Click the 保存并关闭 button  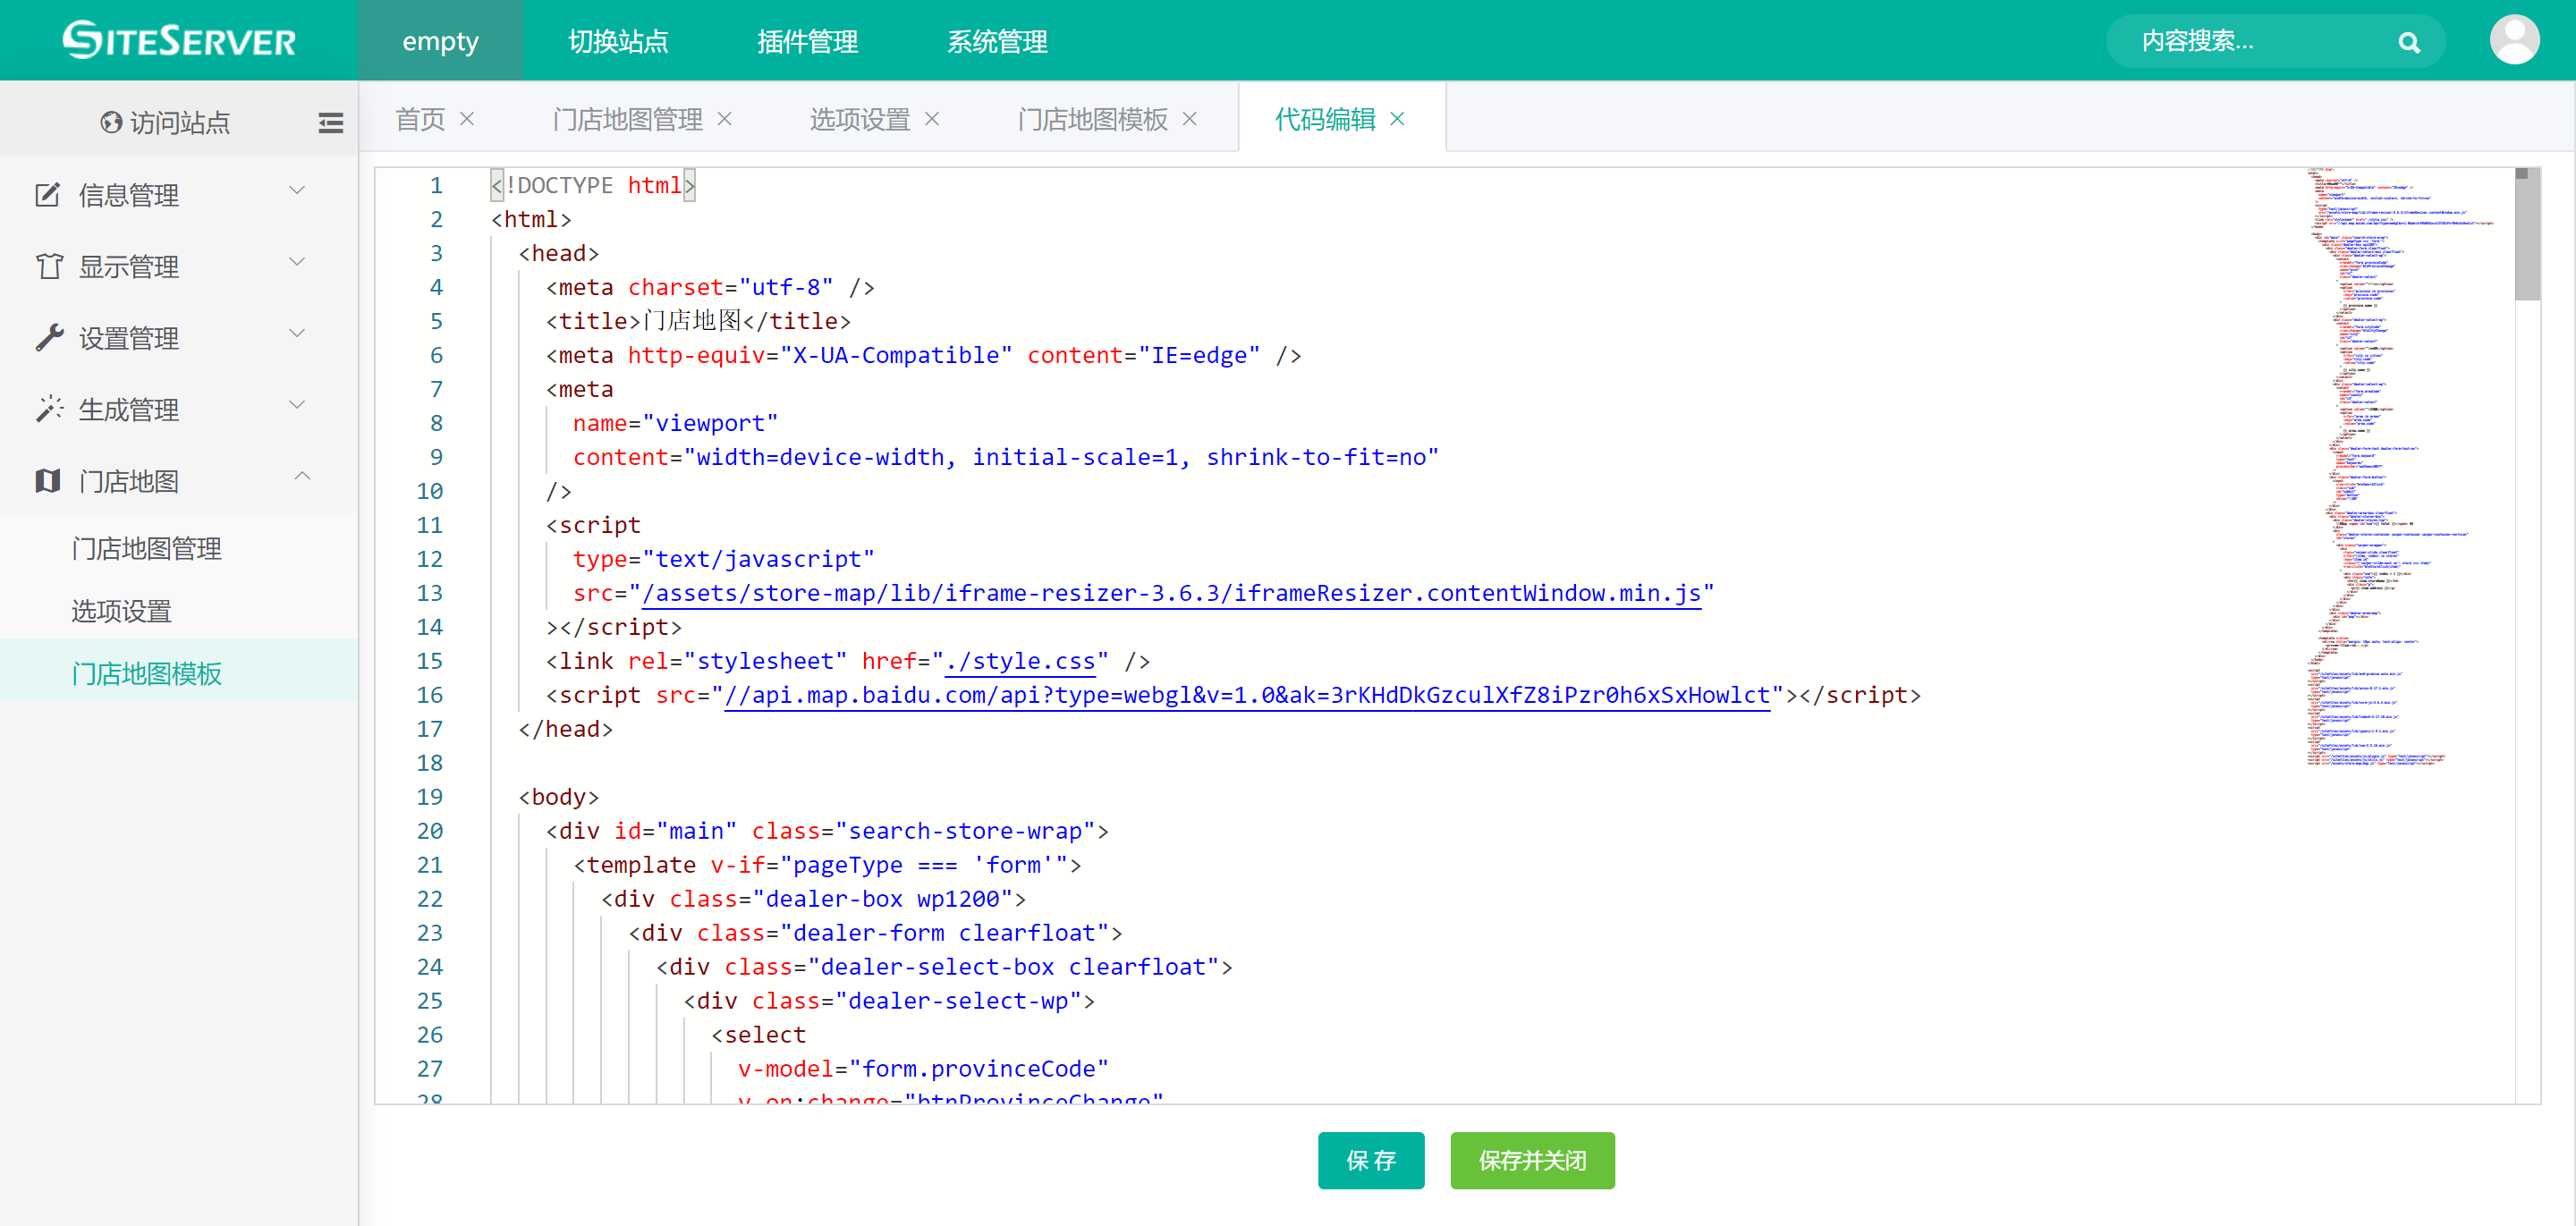(x=1531, y=1160)
